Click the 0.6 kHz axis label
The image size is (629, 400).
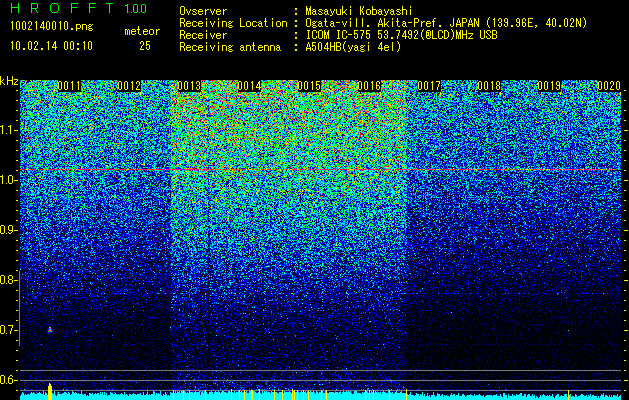click(x=9, y=380)
